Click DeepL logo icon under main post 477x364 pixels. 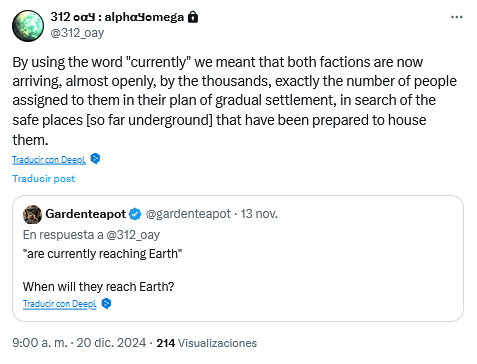click(95, 159)
